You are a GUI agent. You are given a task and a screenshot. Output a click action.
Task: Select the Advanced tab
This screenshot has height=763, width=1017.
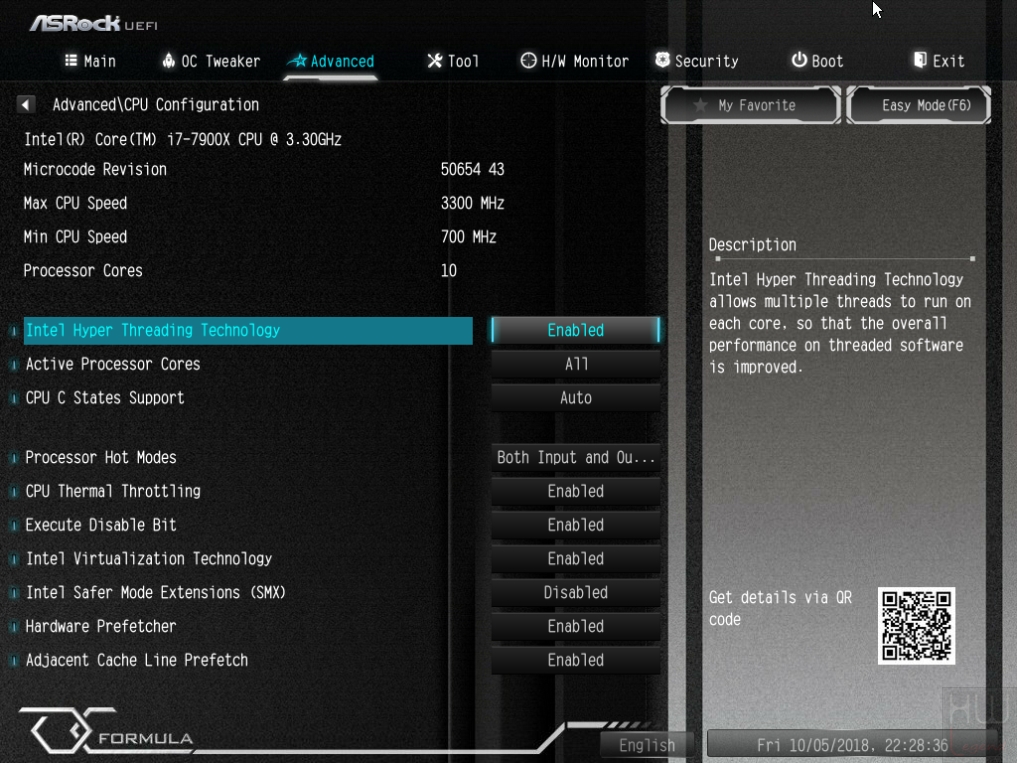pos(331,61)
